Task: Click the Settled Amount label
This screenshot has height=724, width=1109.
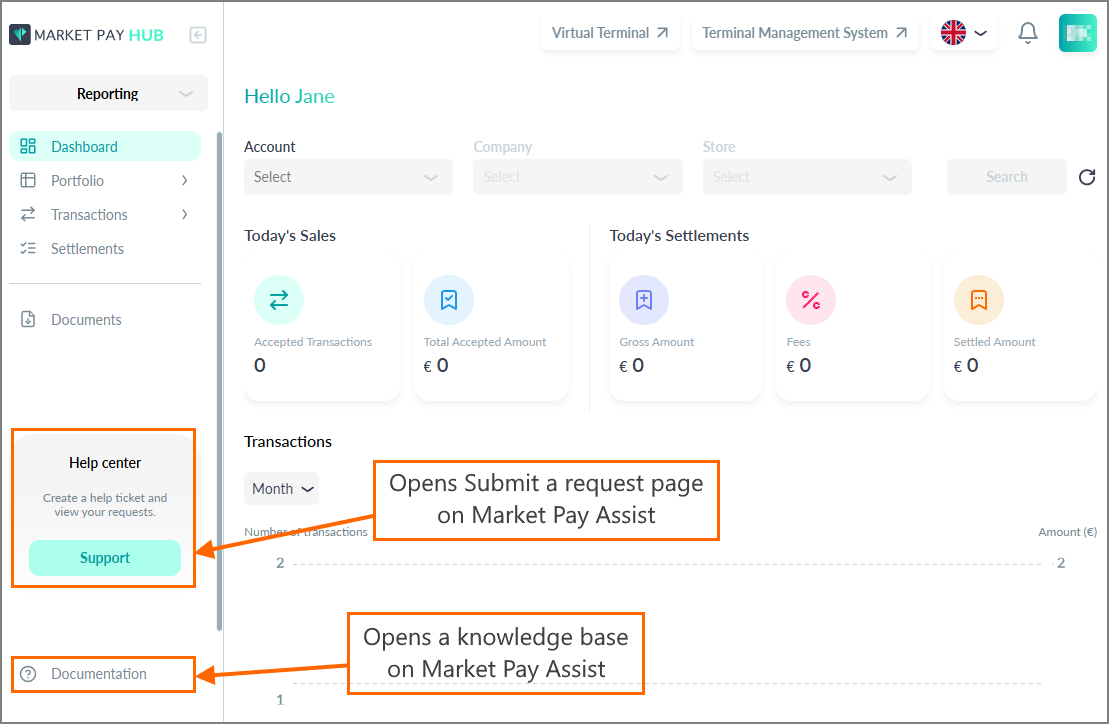Action: point(994,341)
